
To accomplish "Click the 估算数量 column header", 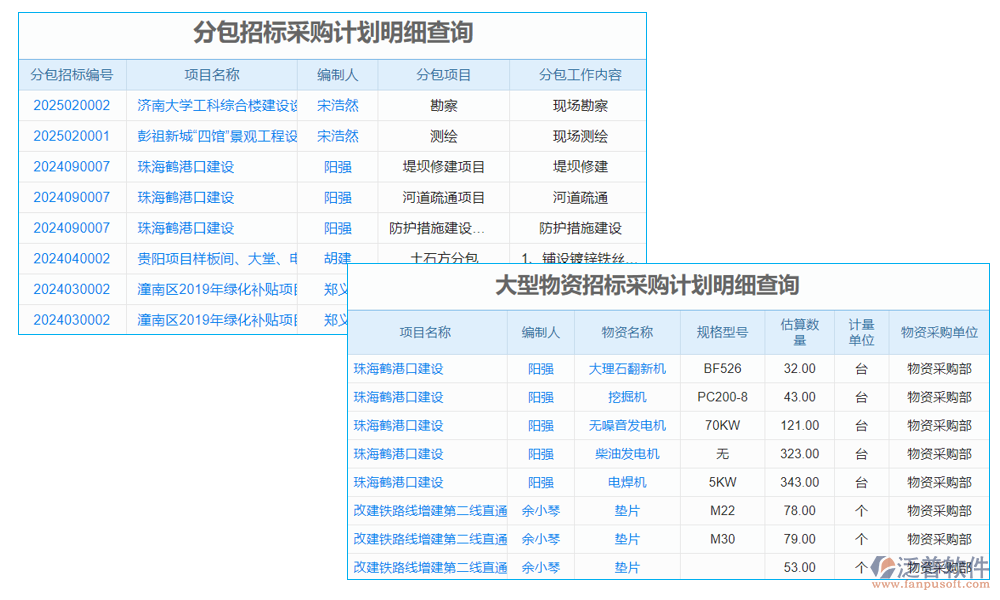I will 799,332.
